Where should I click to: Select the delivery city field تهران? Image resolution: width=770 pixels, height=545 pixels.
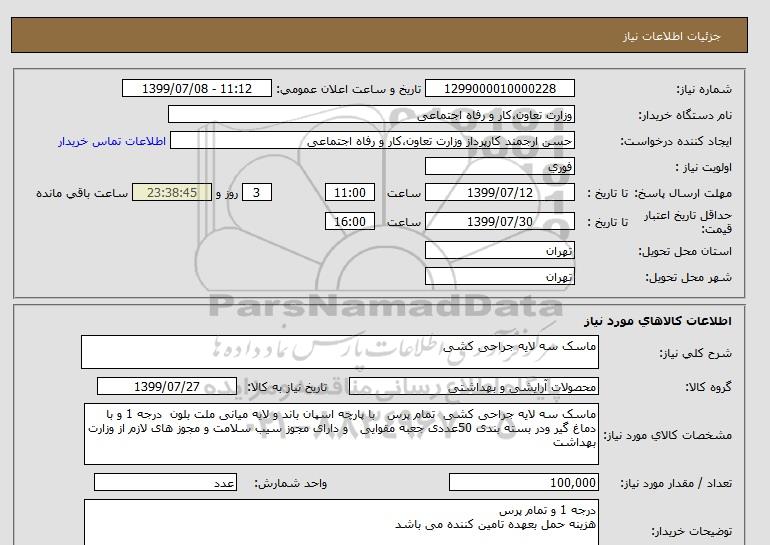coord(499,276)
